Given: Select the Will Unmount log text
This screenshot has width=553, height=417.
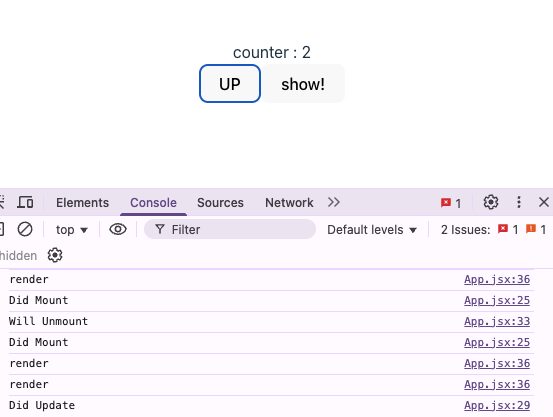Looking at the screenshot, I should coord(48,321).
